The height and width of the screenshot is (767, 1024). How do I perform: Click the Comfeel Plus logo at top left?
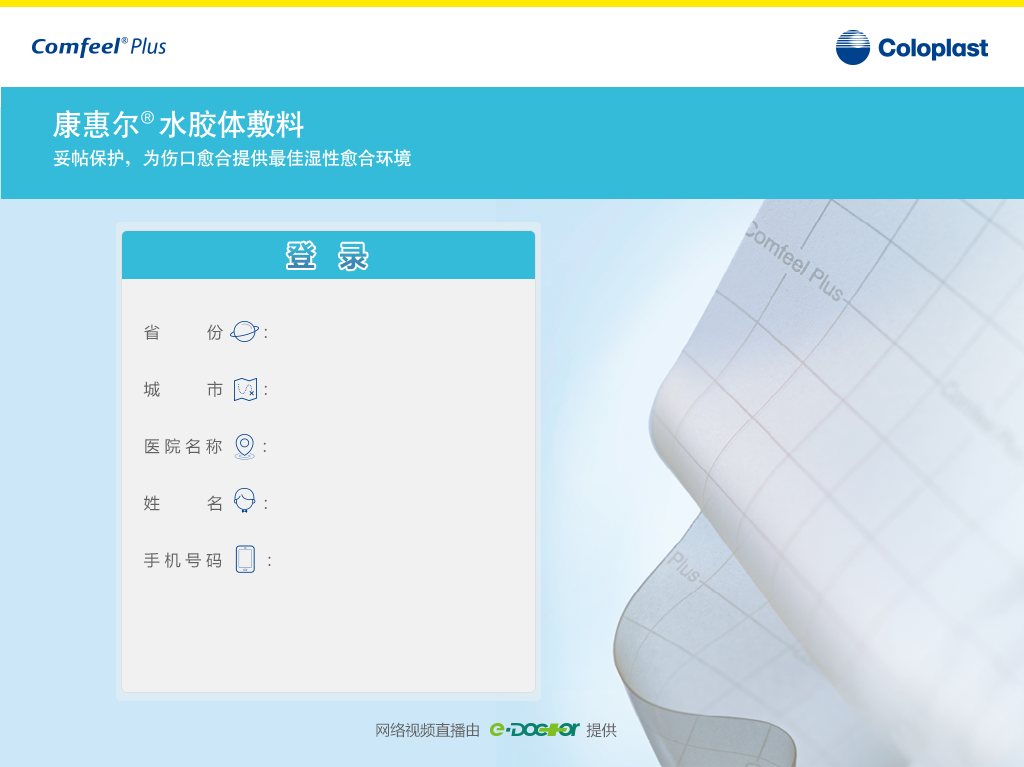99,46
